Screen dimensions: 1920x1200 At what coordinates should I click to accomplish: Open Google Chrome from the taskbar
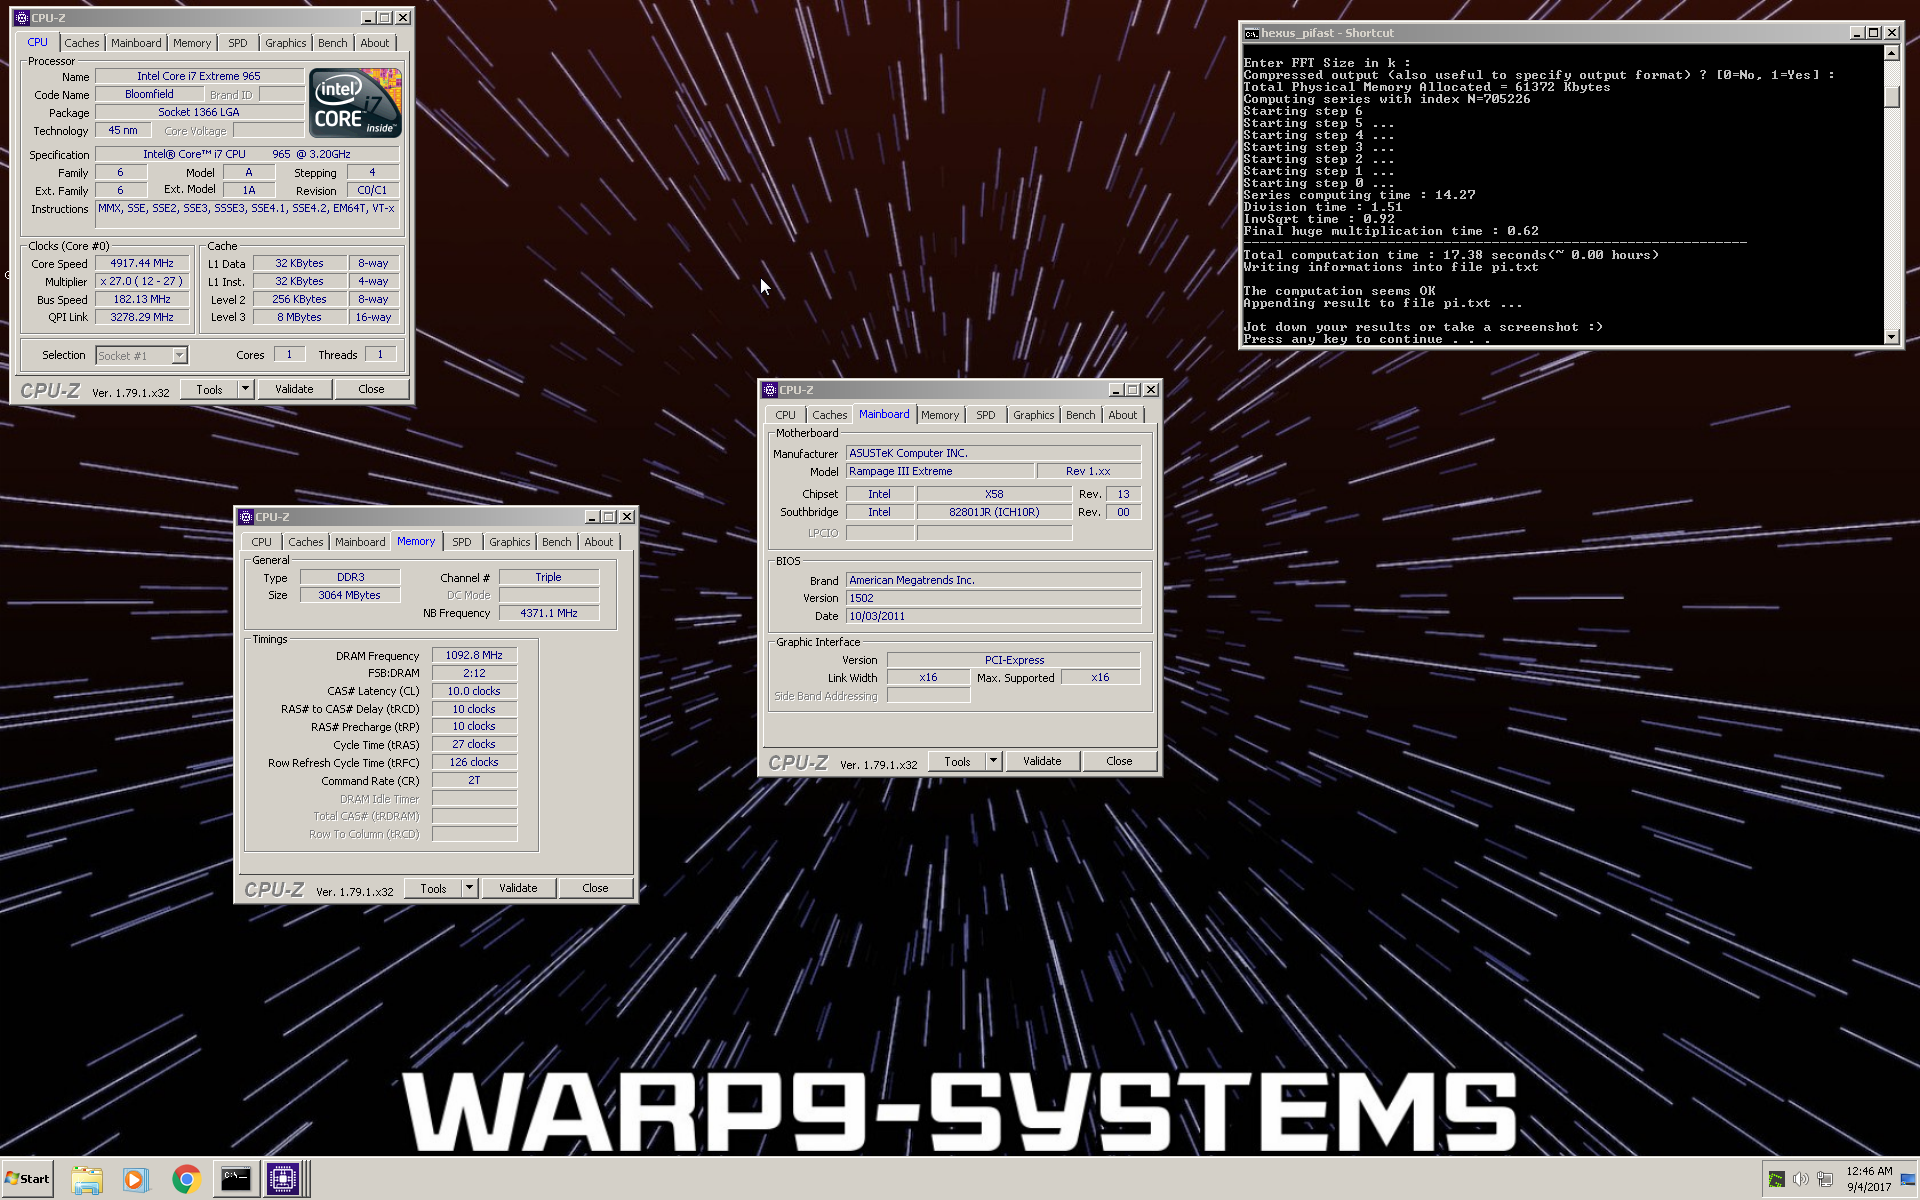click(186, 1179)
